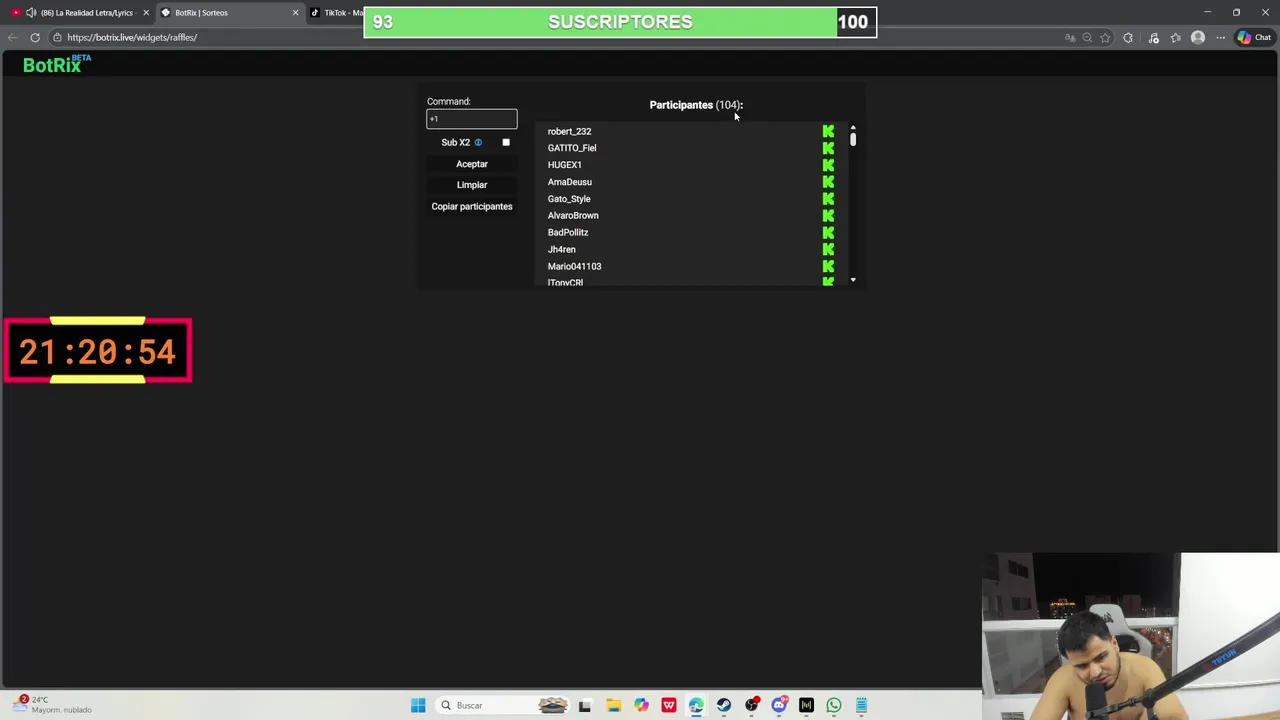Screen dimensions: 1280x720
Task: Click Copiar participantes button
Action: click(472, 206)
